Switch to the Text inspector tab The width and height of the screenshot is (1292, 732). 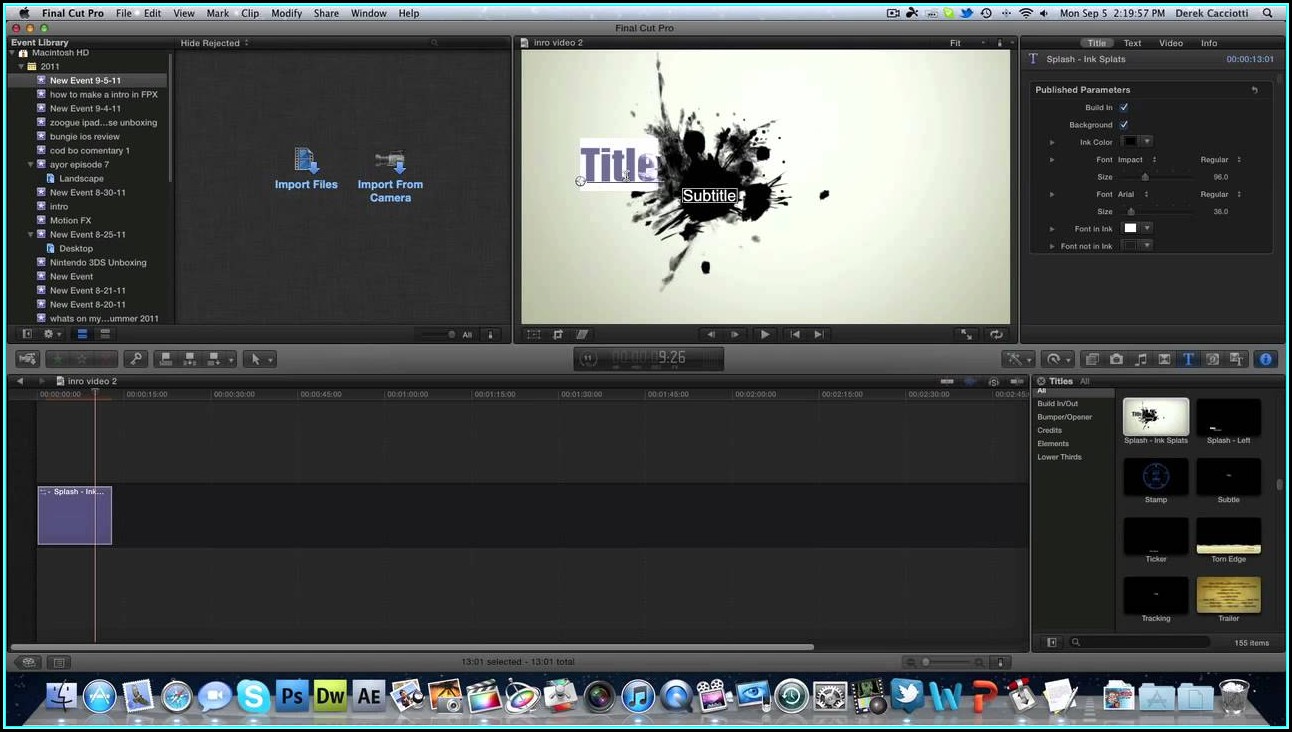pyautogui.click(x=1132, y=43)
